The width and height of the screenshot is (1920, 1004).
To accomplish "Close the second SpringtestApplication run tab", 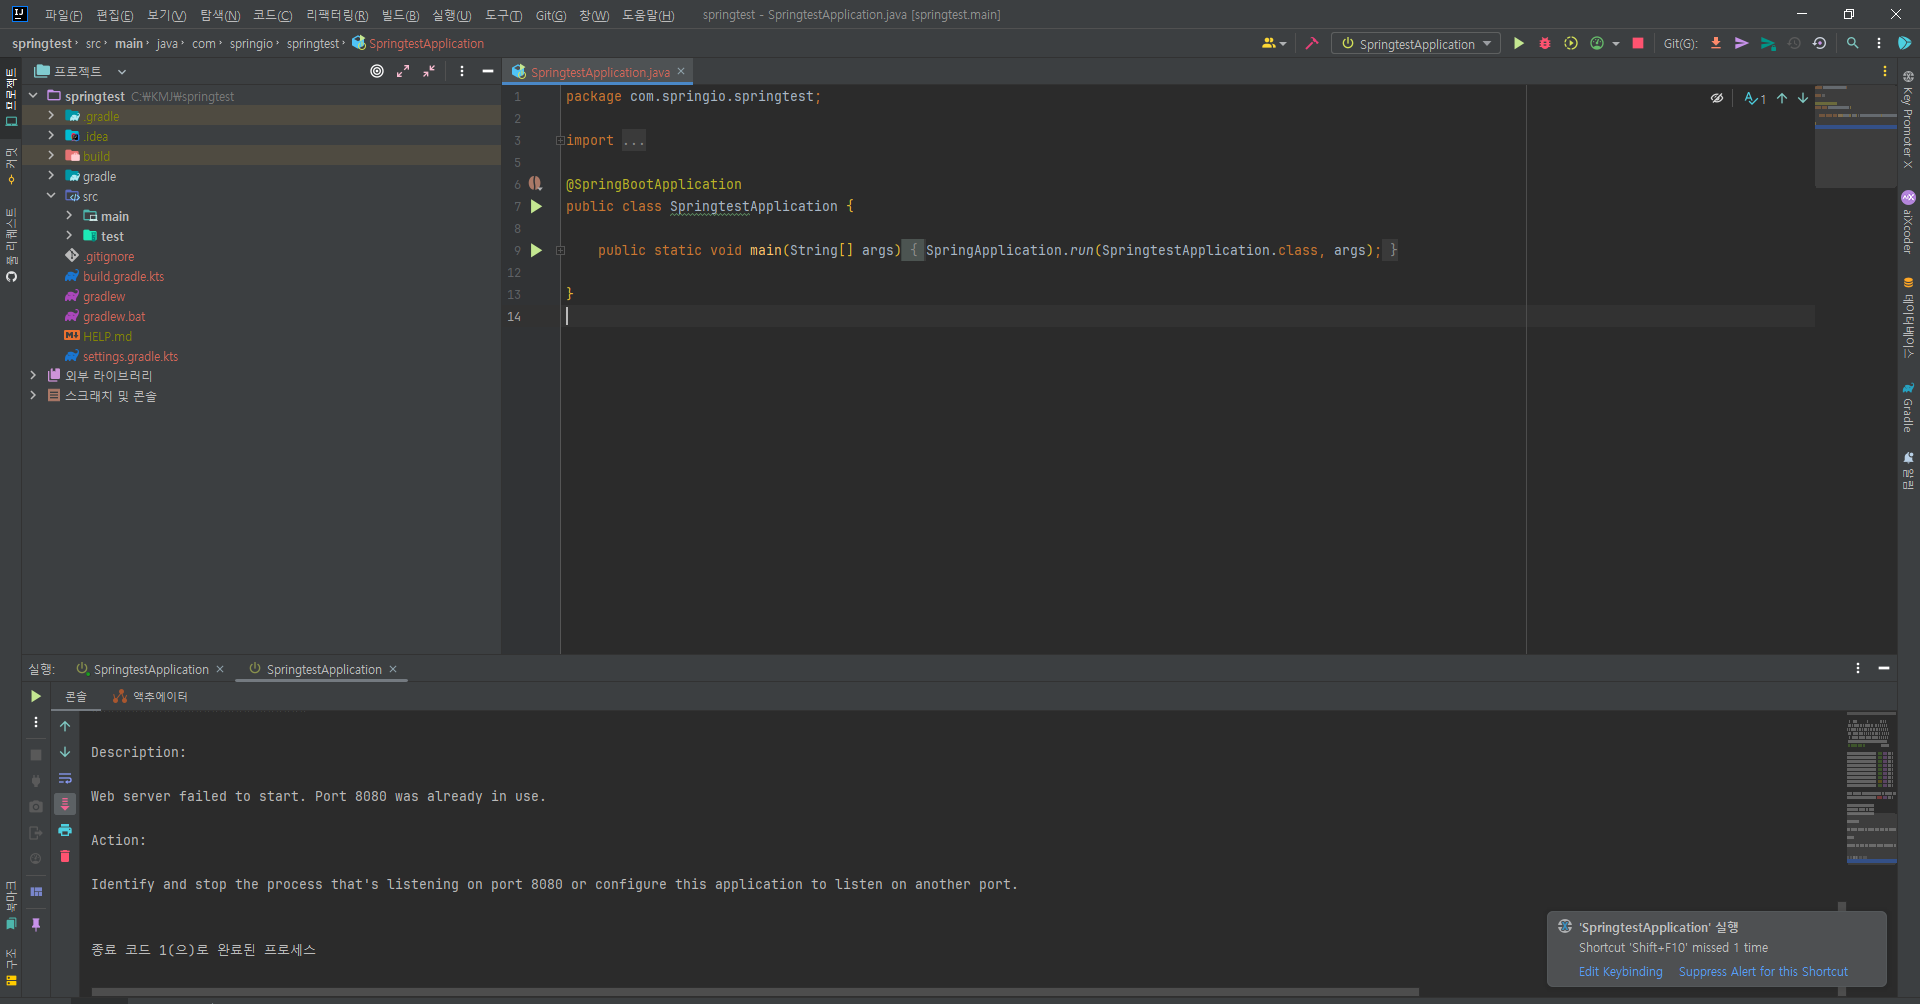I will (393, 669).
